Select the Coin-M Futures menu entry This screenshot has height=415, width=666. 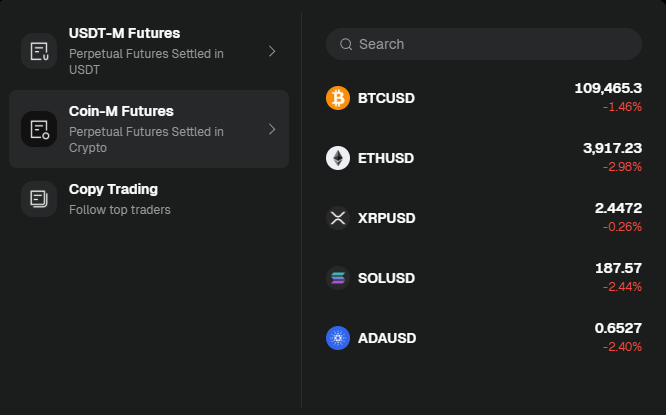[149, 129]
